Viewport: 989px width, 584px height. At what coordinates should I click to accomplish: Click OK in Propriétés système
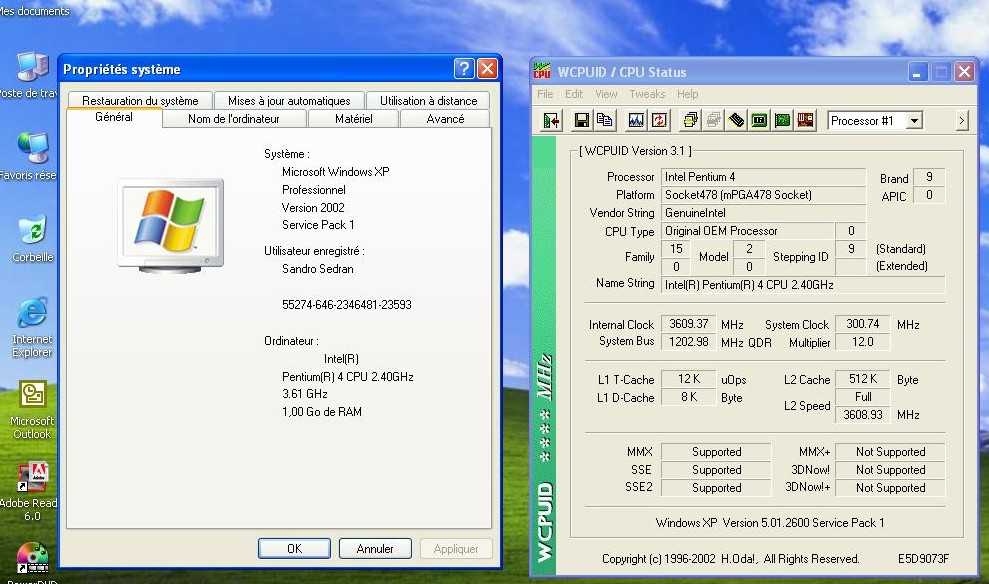(294, 549)
